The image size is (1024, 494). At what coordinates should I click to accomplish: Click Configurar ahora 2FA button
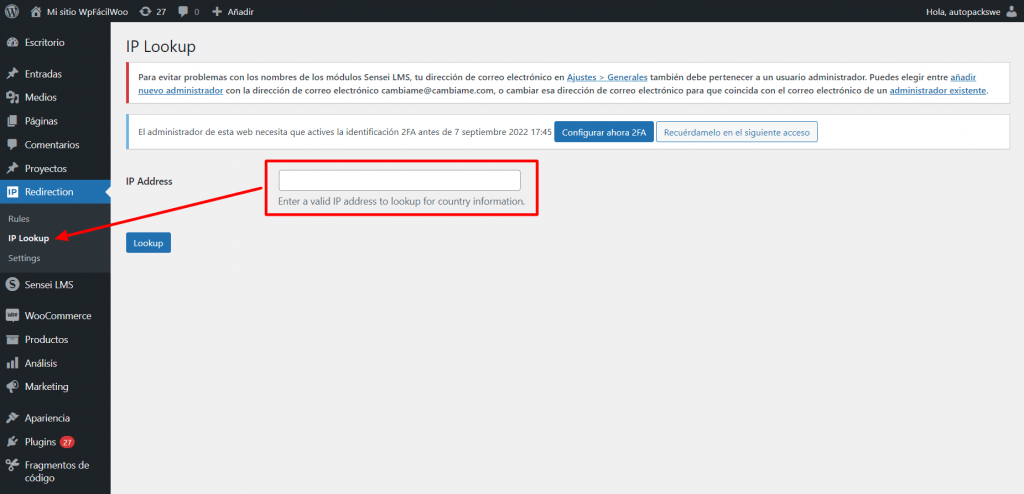[604, 132]
